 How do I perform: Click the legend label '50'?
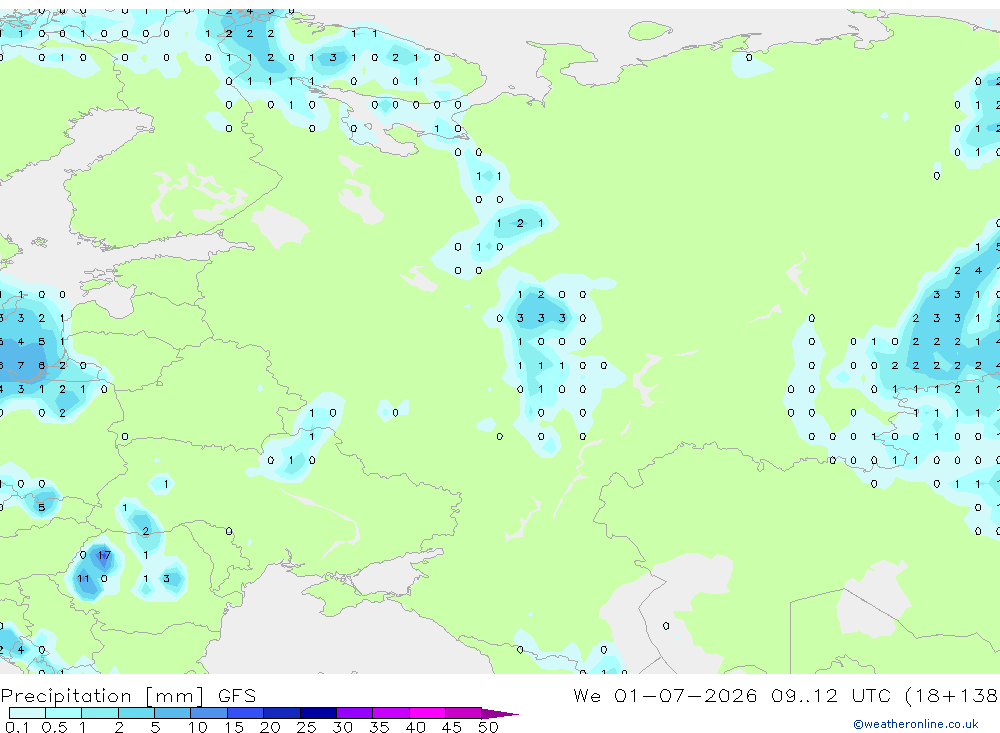coord(488,727)
